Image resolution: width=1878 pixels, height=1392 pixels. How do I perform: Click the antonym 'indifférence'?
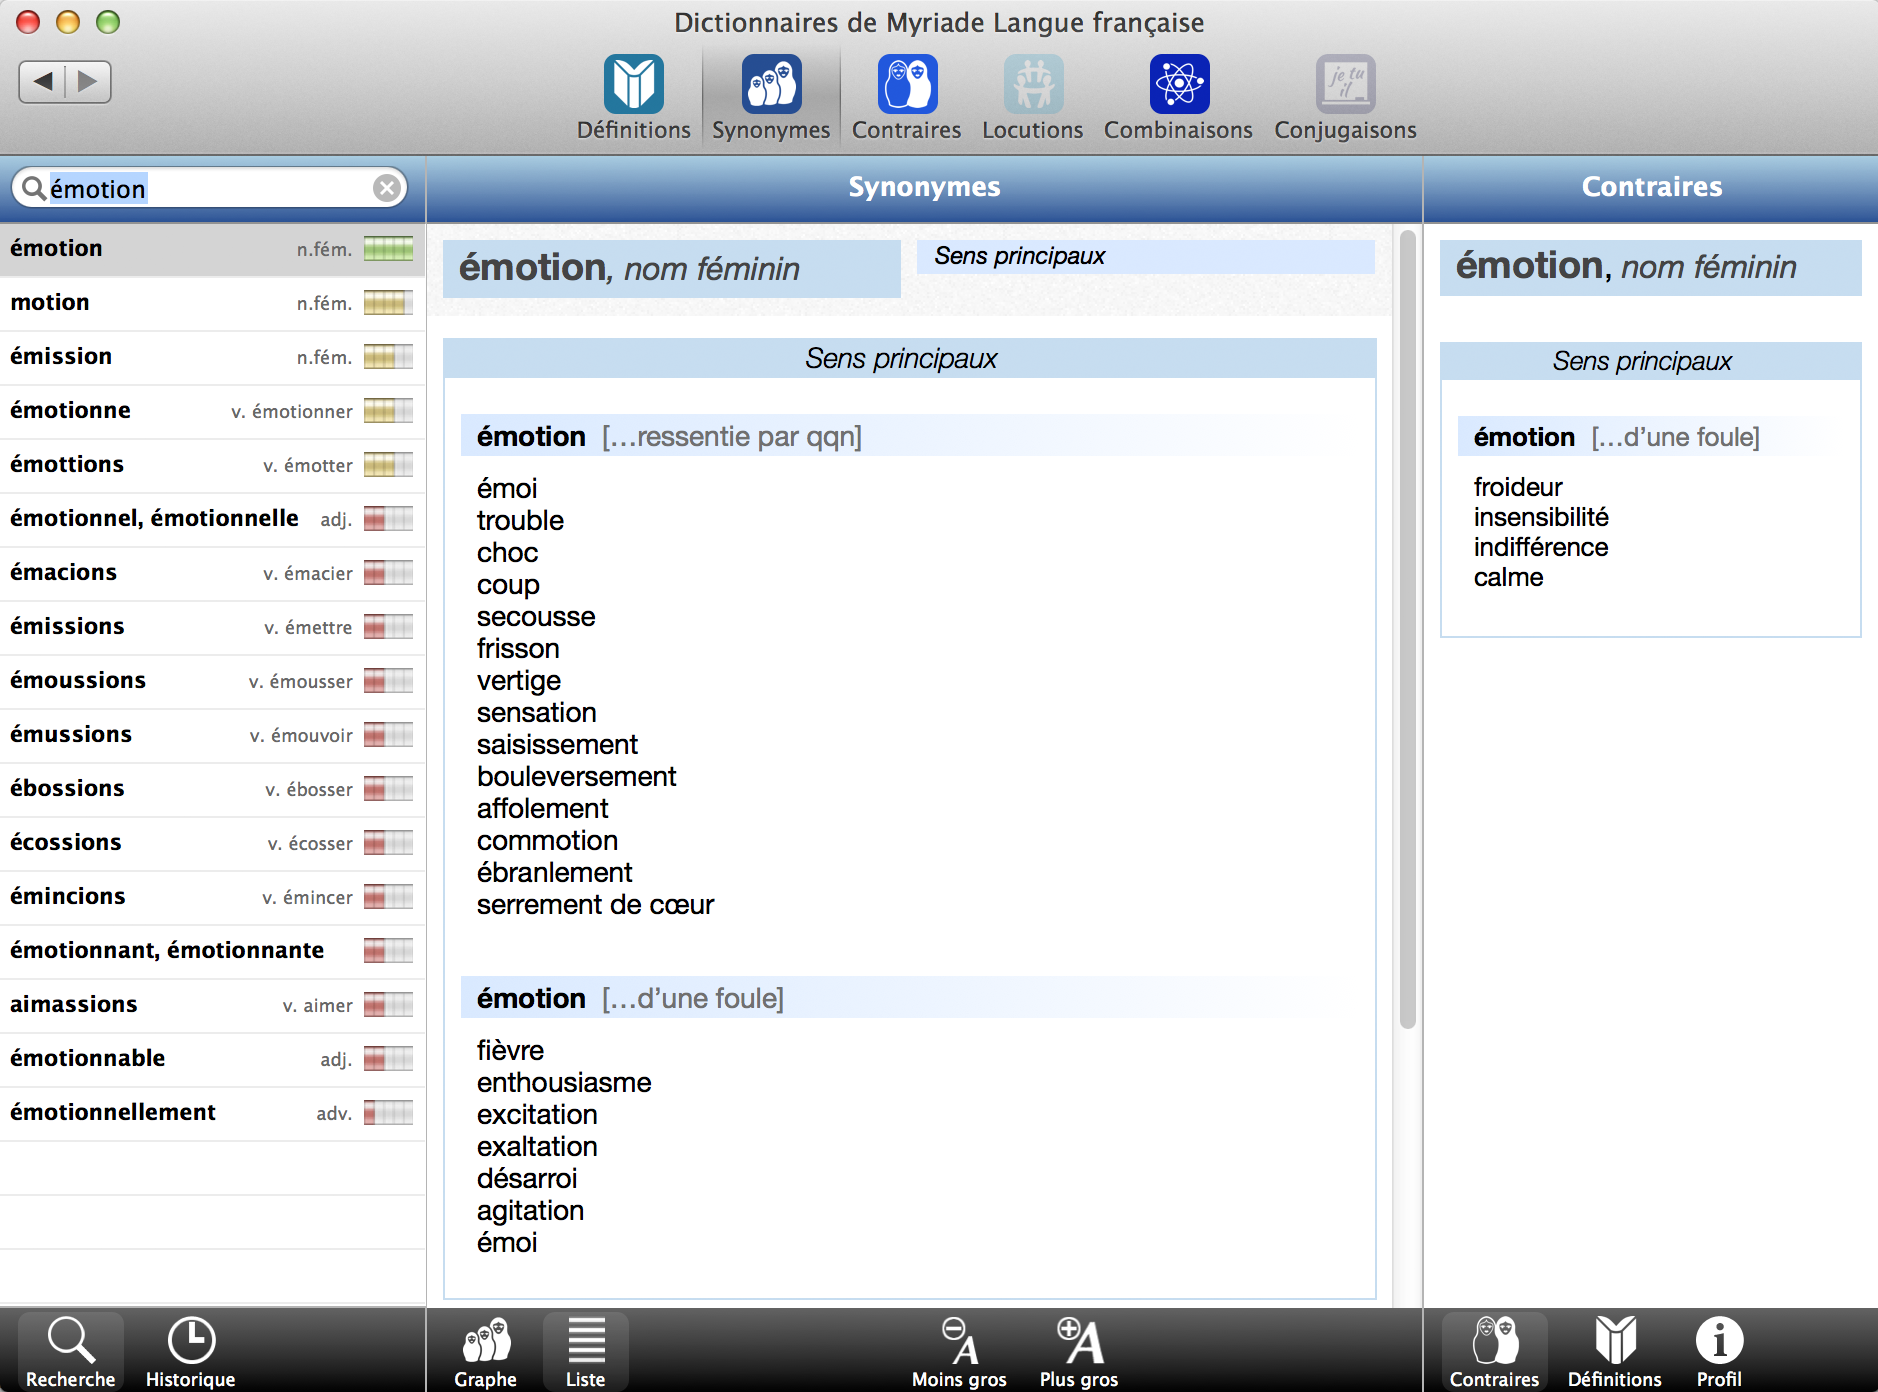click(1540, 547)
